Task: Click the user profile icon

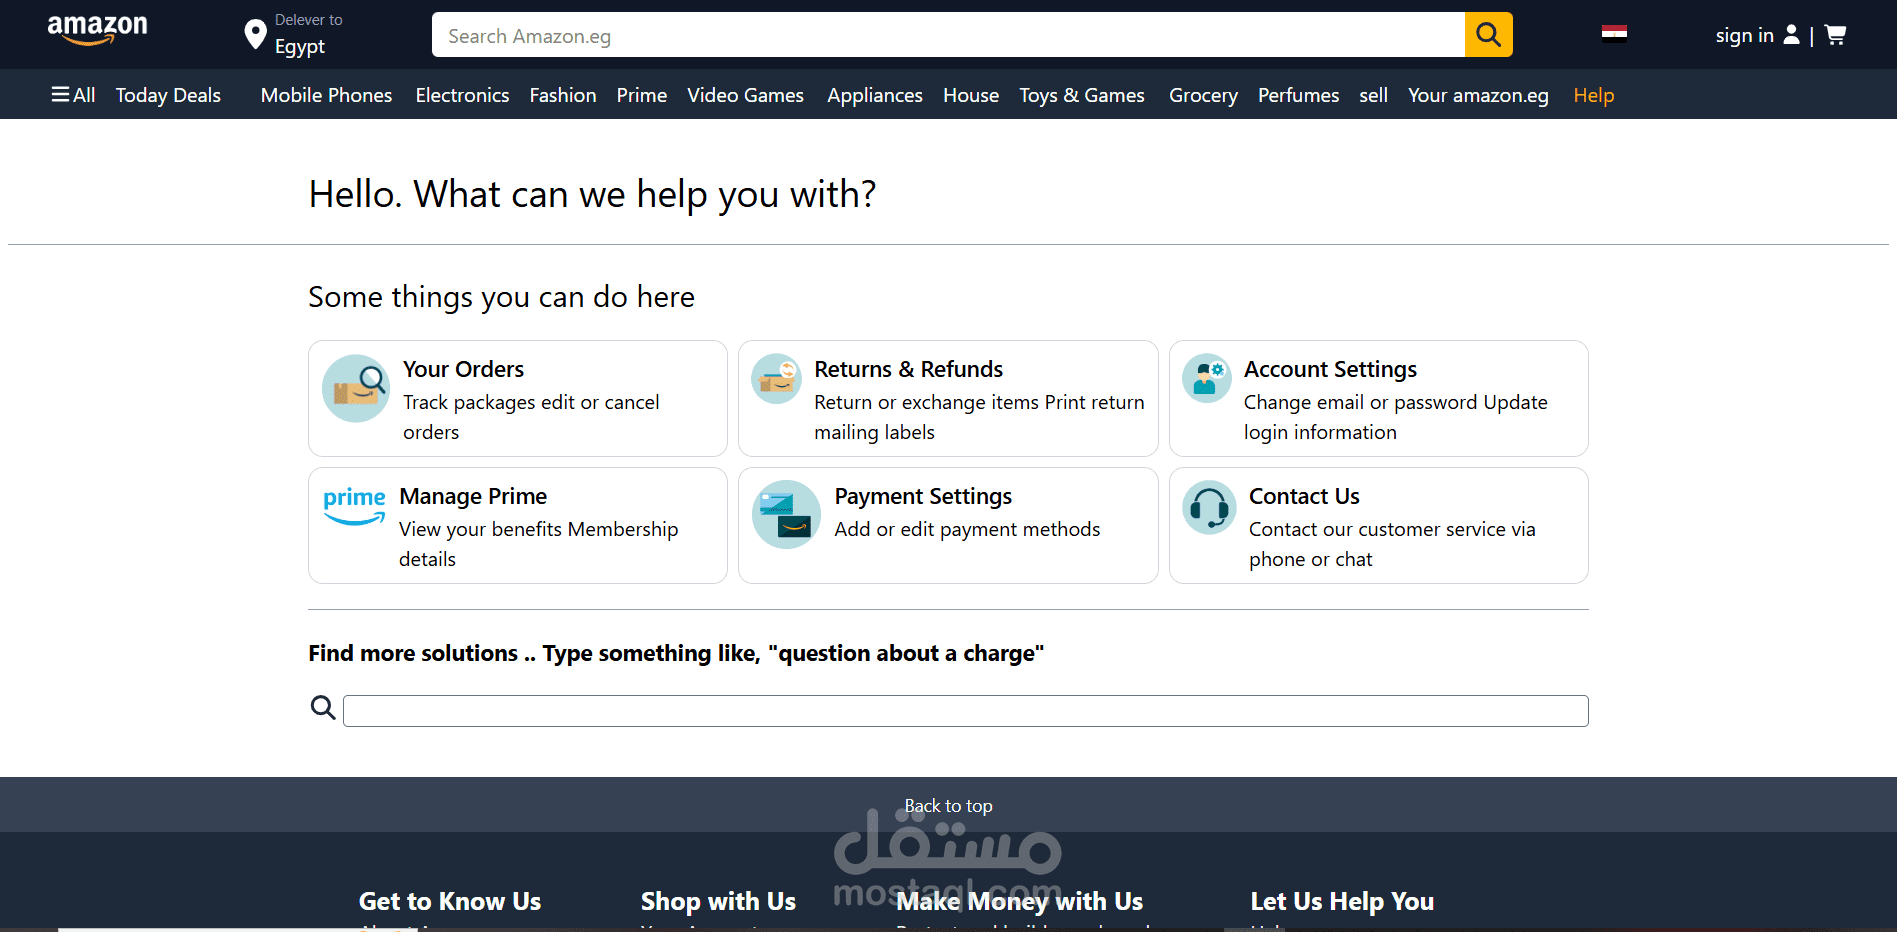Action: pos(1792,35)
